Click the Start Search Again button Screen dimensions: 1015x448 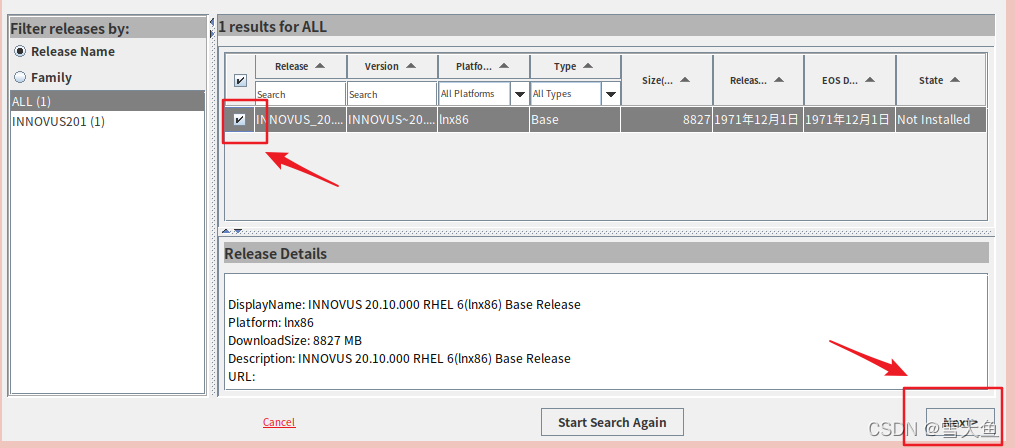[x=612, y=423]
